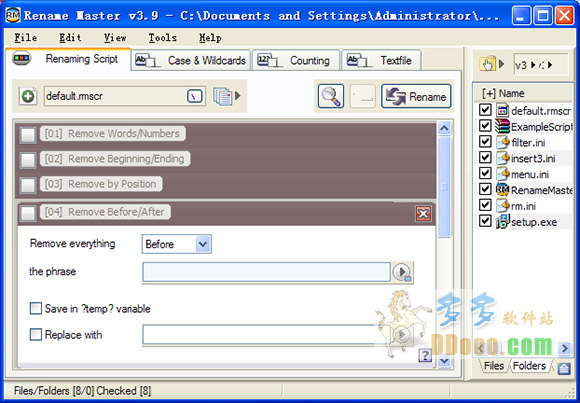580x403 pixels.
Task: Close the Remove Before/After step
Action: tap(423, 214)
